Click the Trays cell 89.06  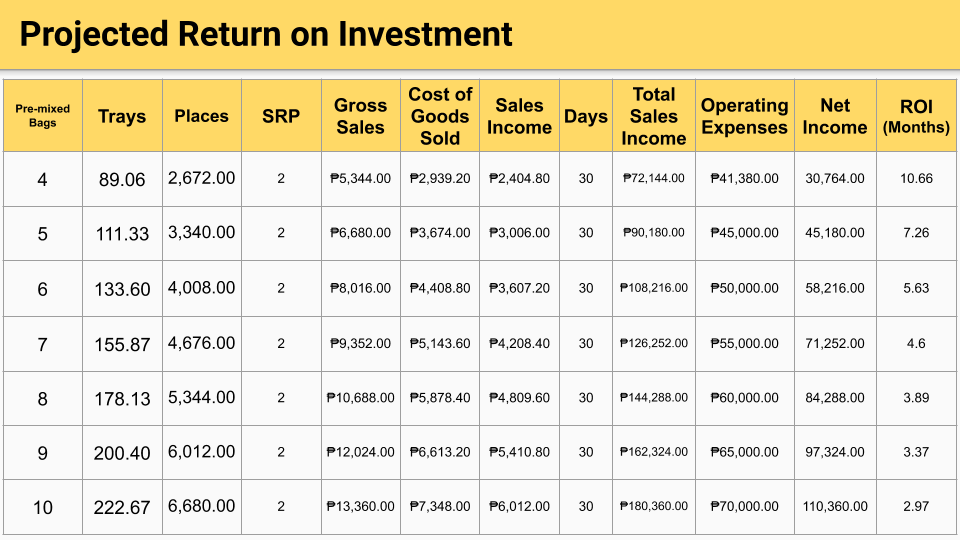coord(122,179)
